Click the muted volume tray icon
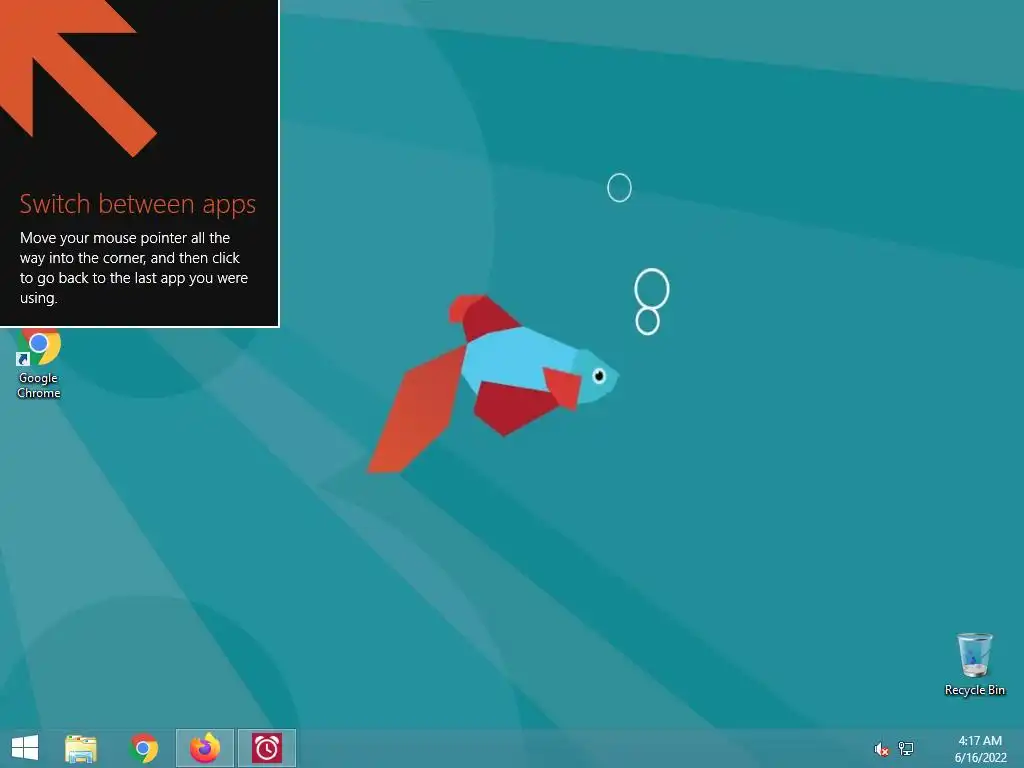Viewport: 1024px width, 768px height. pyautogui.click(x=881, y=749)
